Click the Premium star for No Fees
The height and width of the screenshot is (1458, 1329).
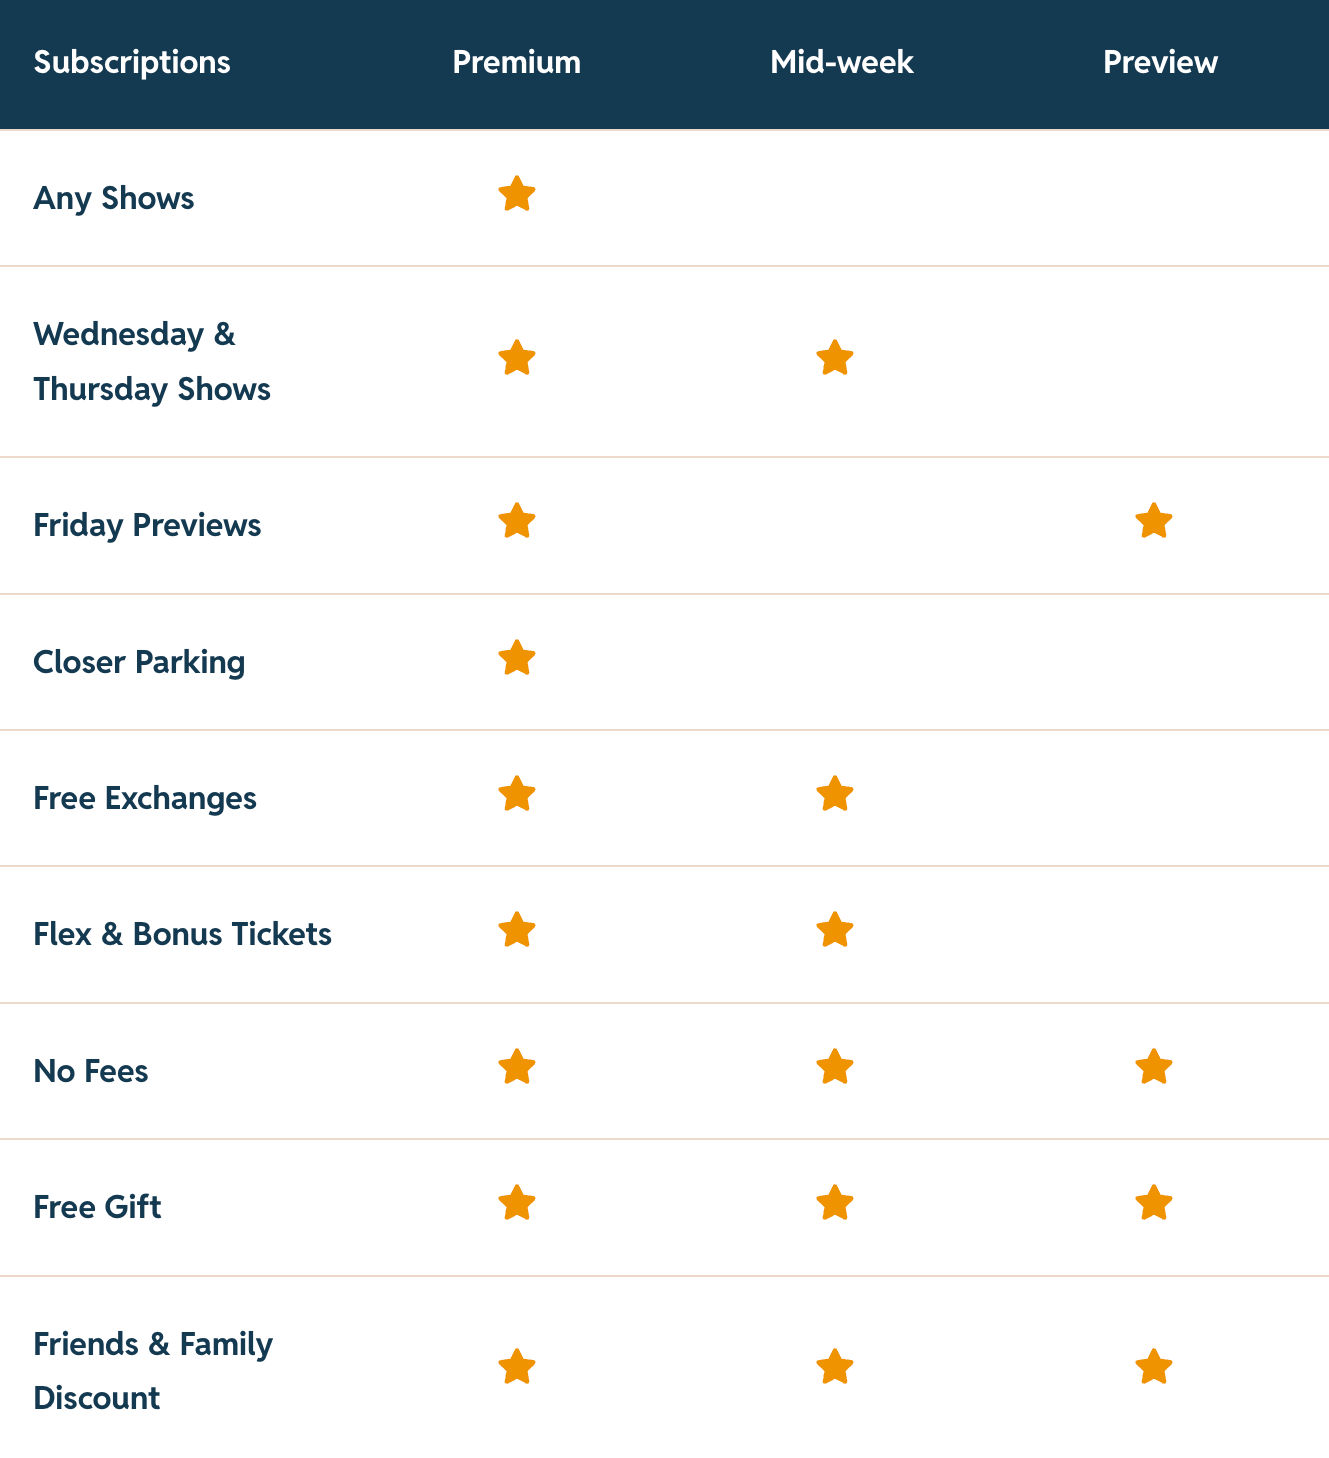pos(517,1067)
